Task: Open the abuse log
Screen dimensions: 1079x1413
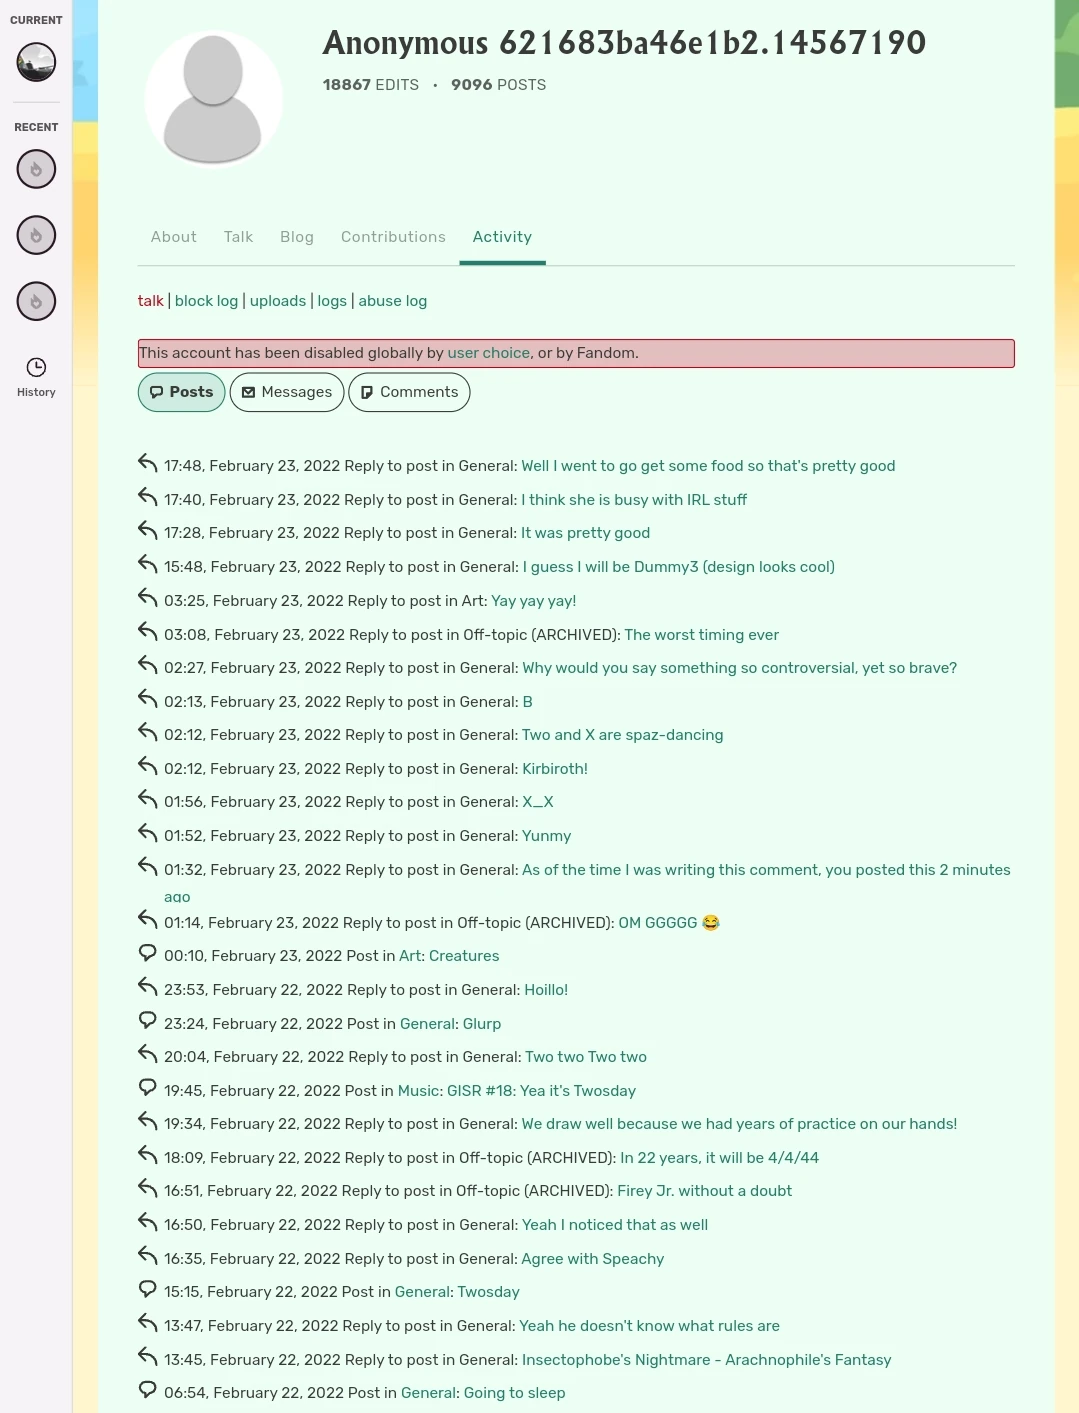Action: point(392,300)
